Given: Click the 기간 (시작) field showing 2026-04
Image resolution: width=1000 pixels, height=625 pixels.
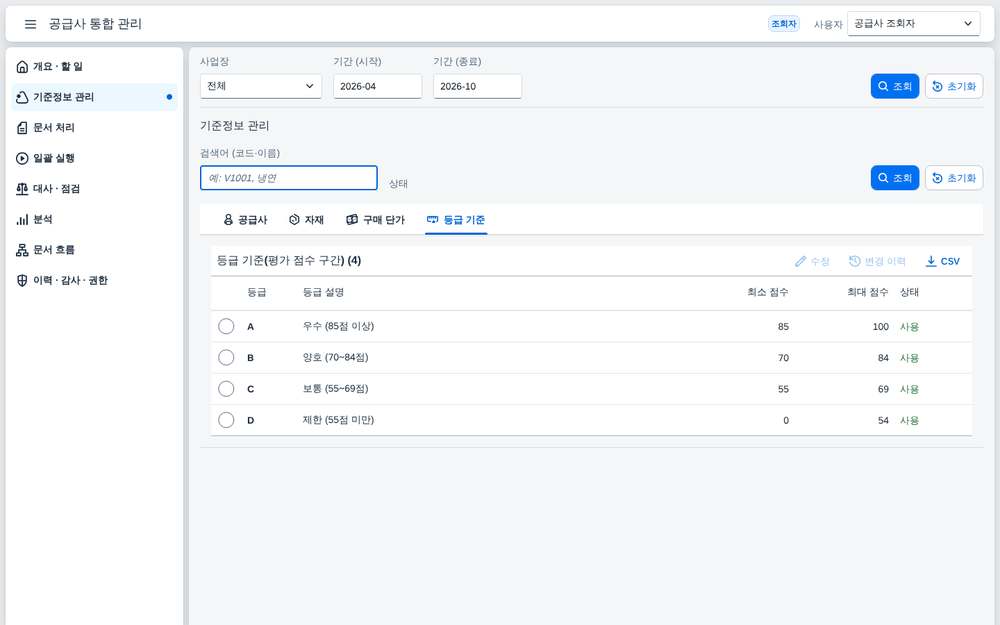Looking at the screenshot, I should 378,86.
